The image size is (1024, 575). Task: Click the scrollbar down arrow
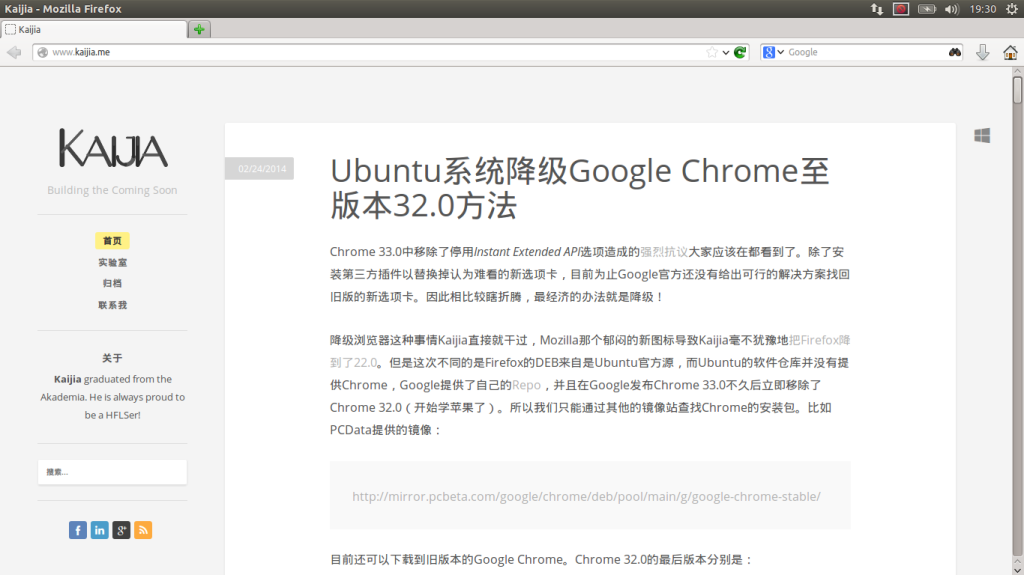click(x=1017, y=568)
